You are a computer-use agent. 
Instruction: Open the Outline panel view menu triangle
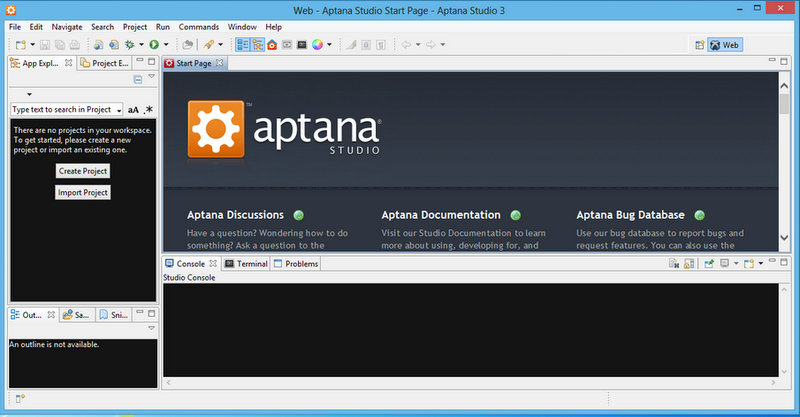point(152,328)
